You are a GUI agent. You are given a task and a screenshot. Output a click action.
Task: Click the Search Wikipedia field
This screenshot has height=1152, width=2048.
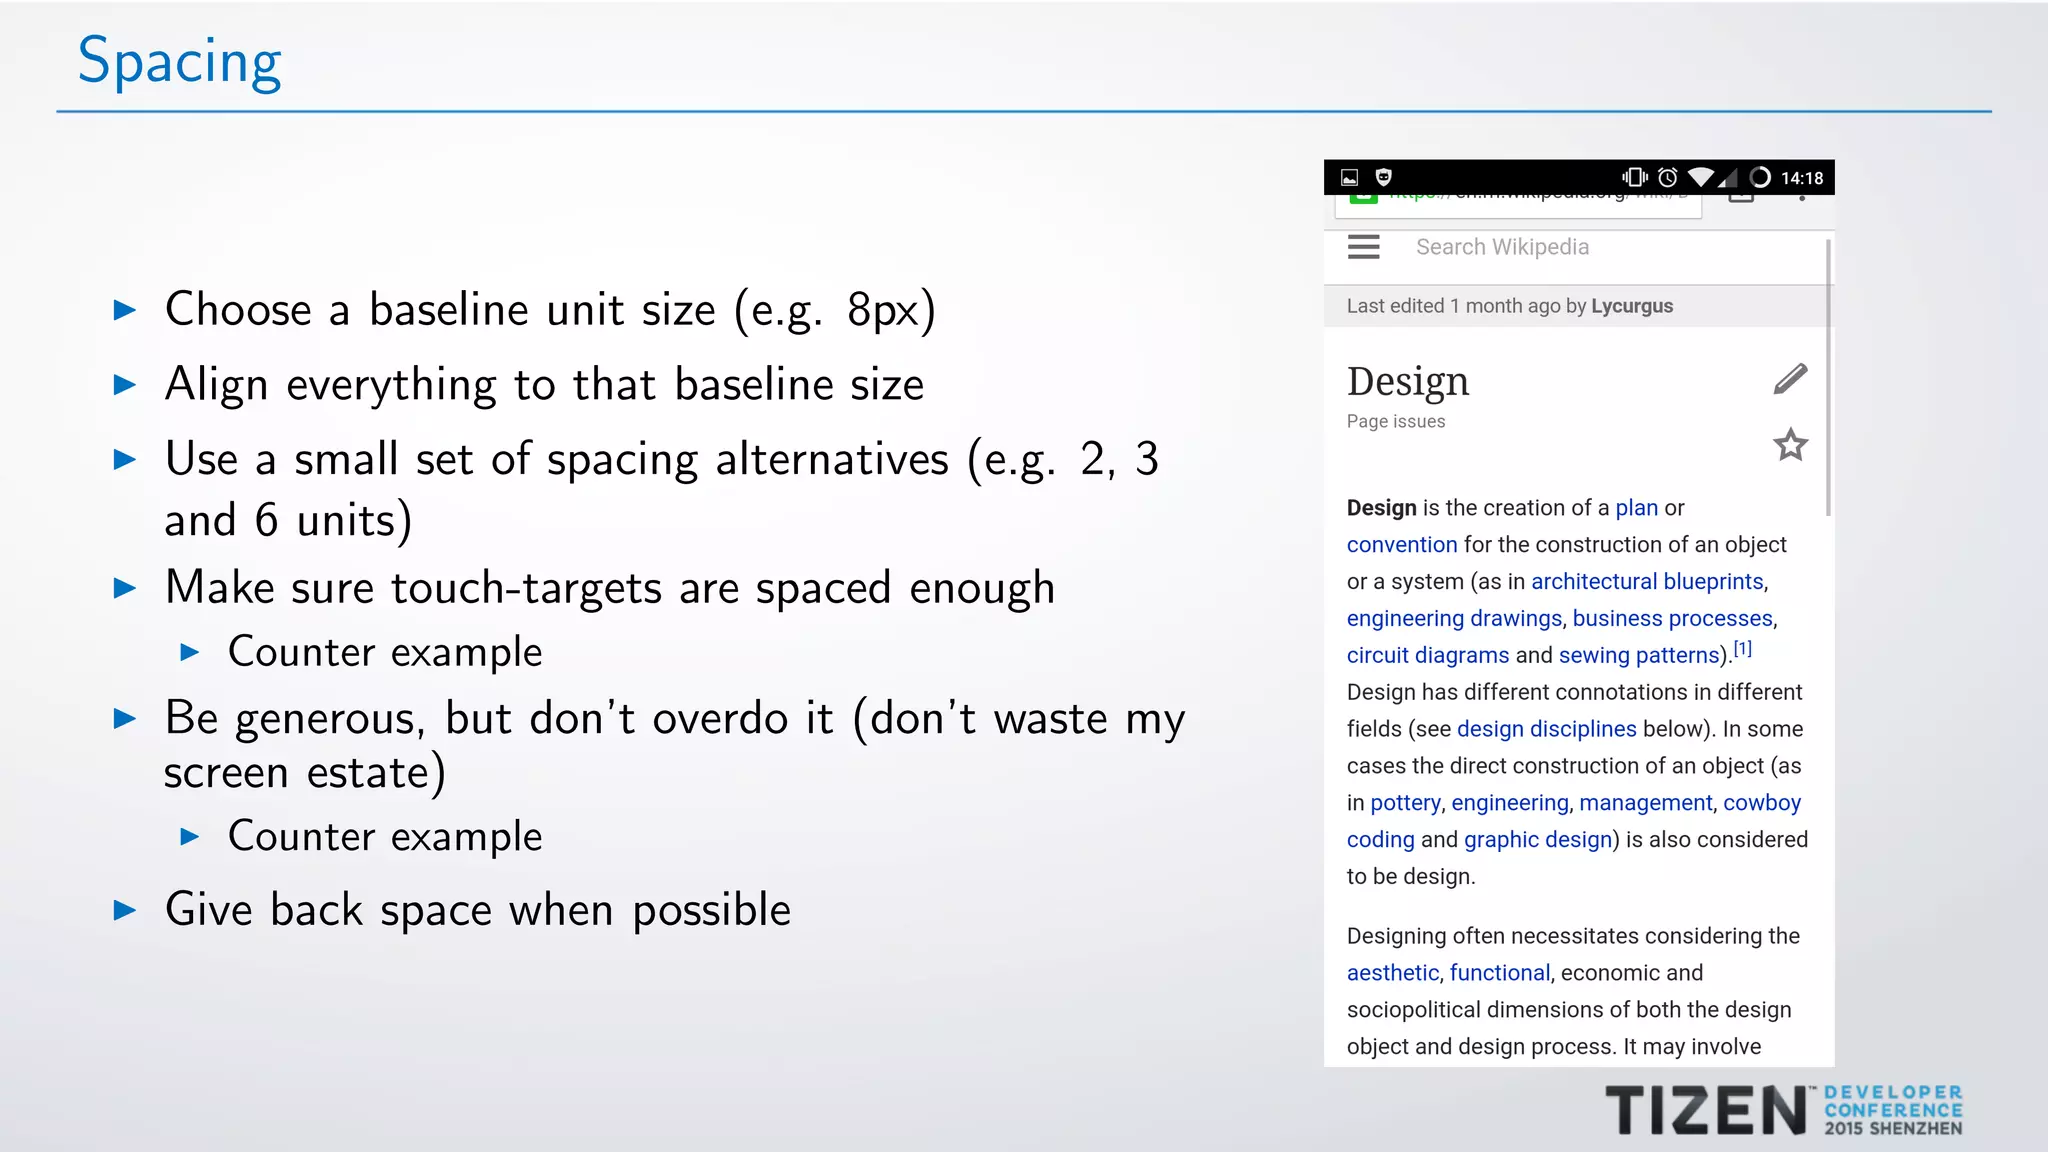[1502, 247]
